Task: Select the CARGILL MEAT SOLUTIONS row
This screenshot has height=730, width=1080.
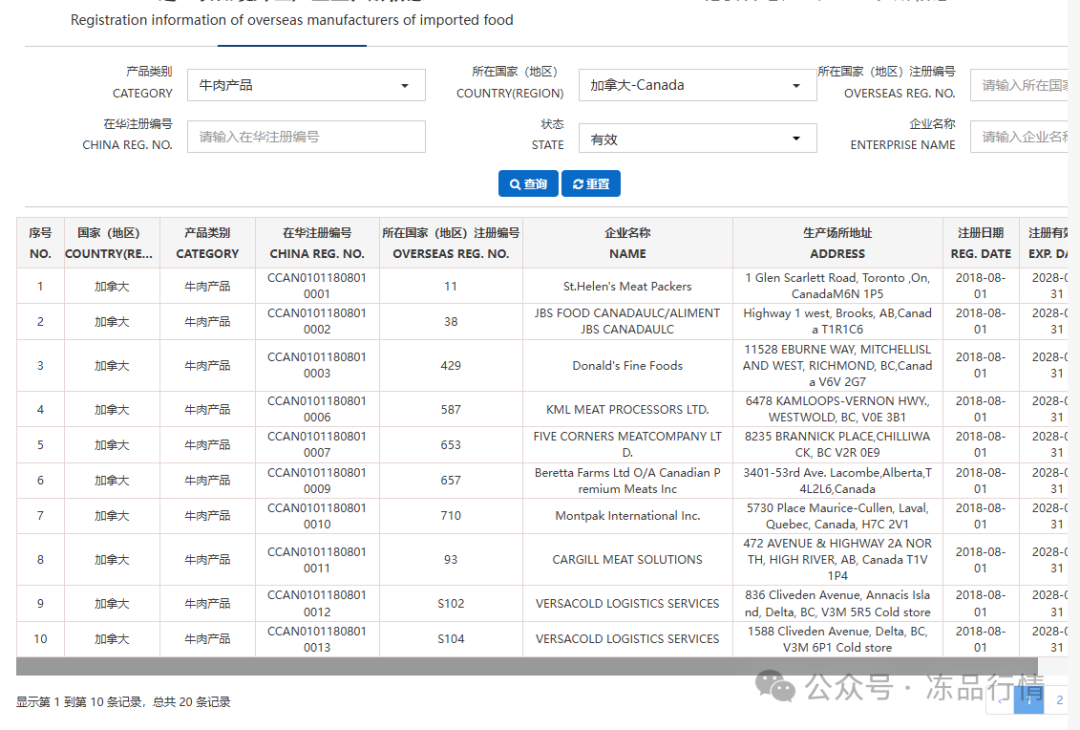Action: (627, 560)
